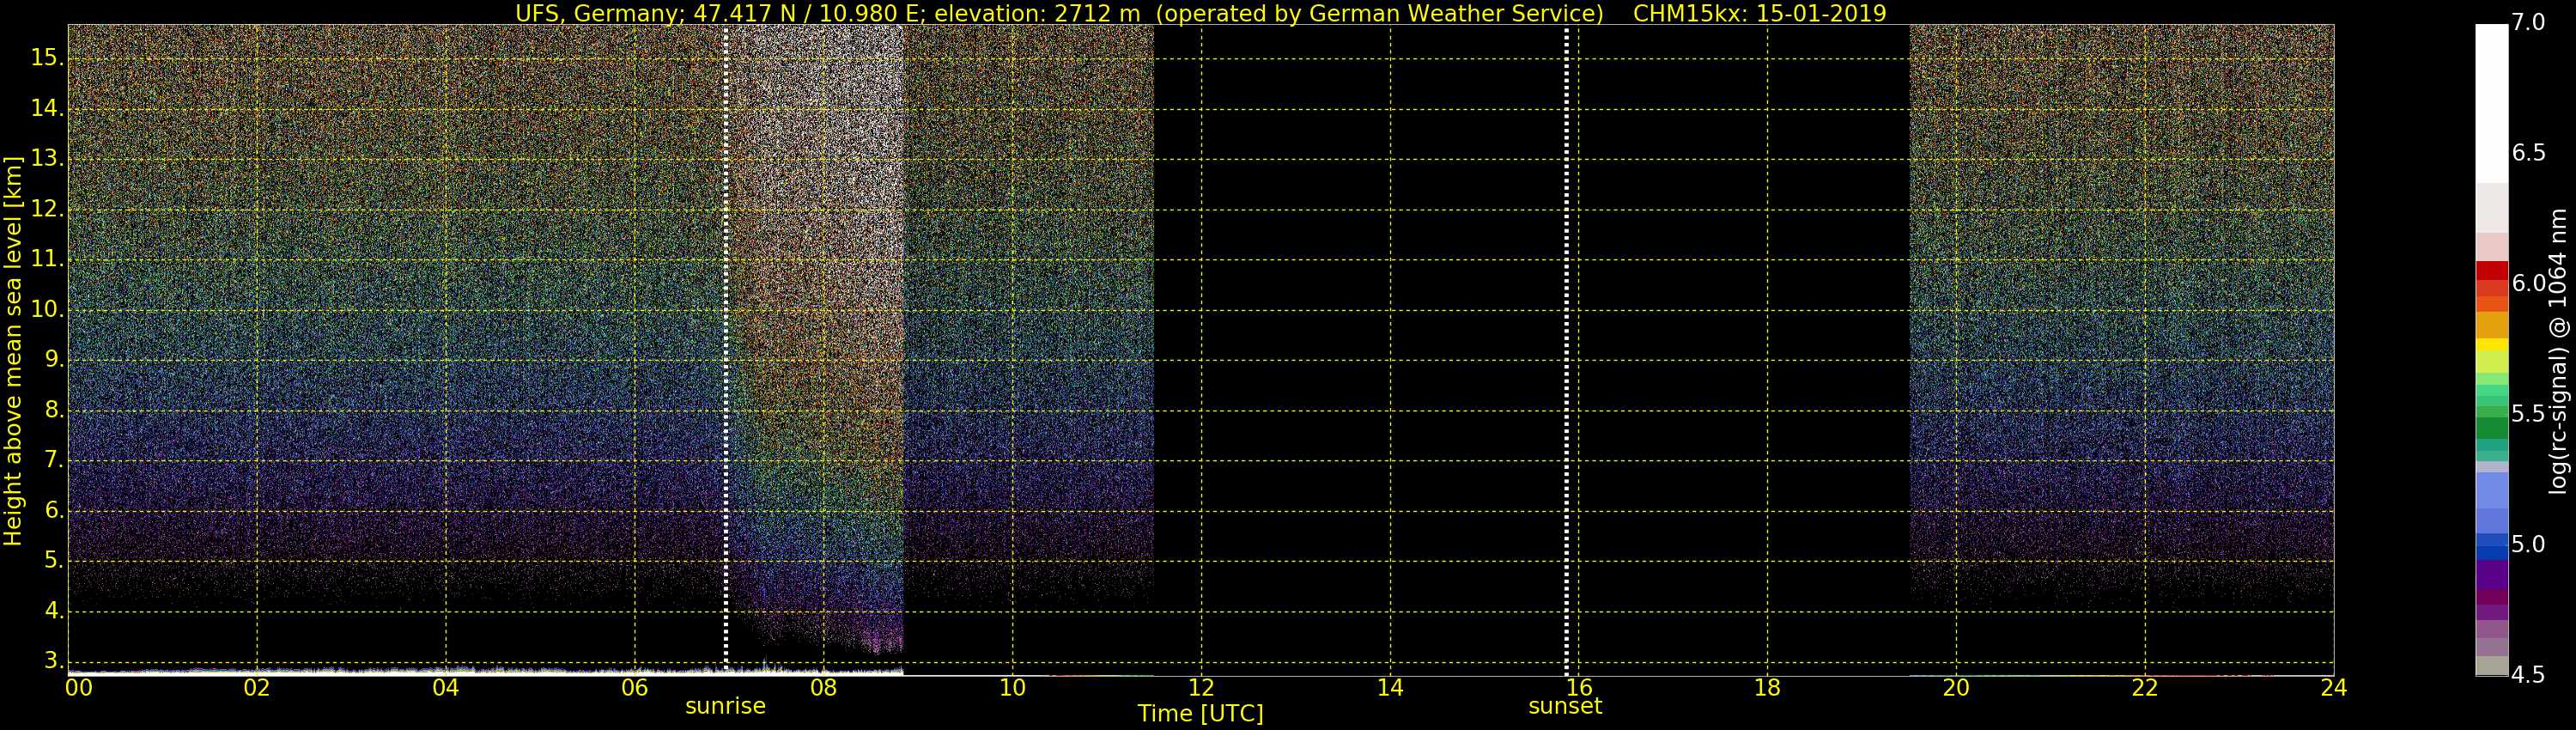
Task: Click the '14' time axis tick label
Action: click(1390, 688)
